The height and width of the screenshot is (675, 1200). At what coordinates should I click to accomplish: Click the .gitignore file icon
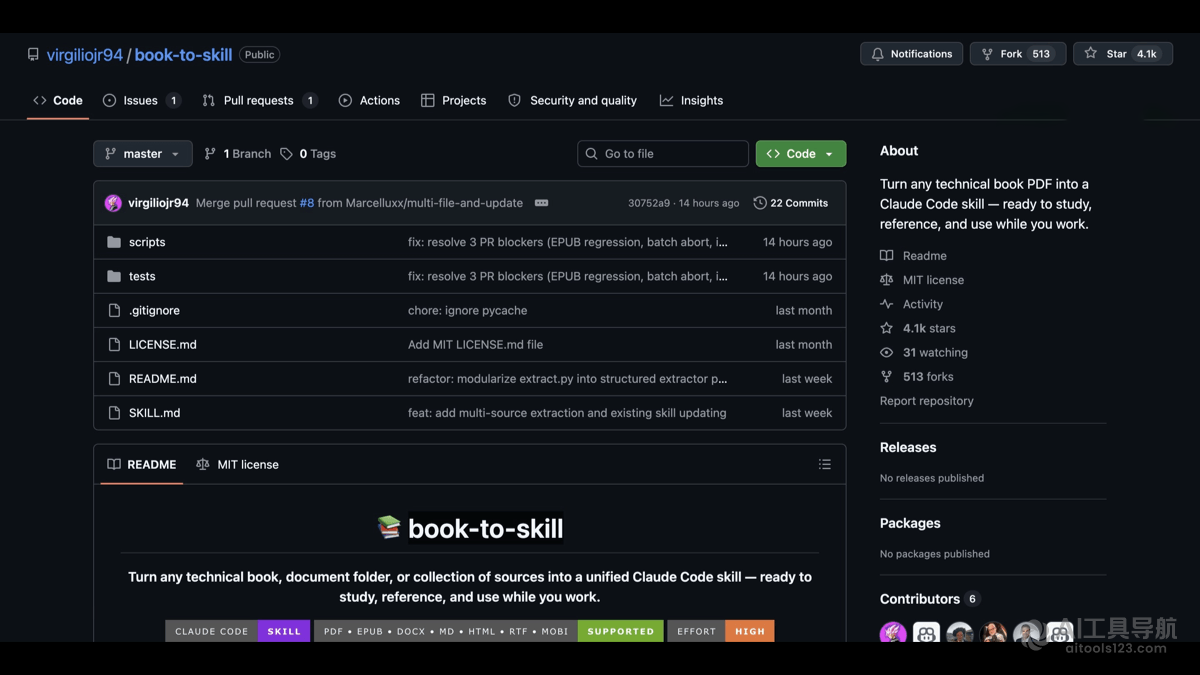(x=114, y=310)
